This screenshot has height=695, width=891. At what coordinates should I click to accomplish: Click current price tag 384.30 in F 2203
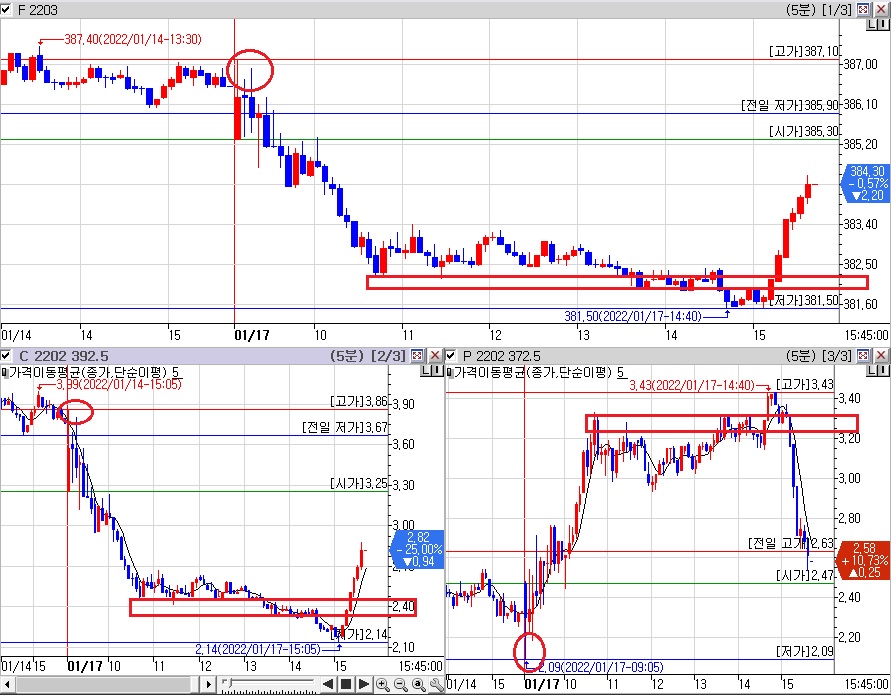tap(866, 183)
